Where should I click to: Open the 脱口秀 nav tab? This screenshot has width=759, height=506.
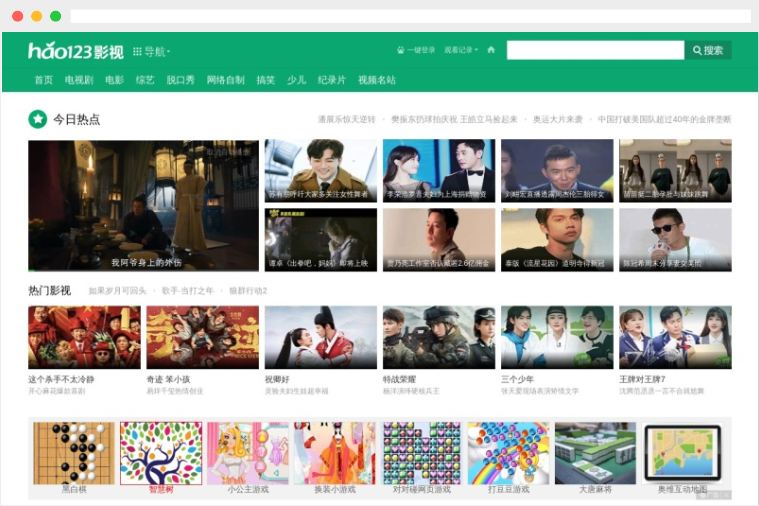(x=181, y=80)
